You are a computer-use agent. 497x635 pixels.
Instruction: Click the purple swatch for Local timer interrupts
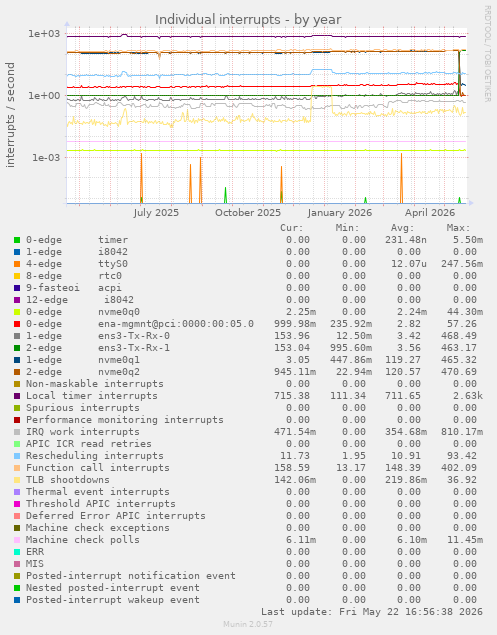pyautogui.click(x=17, y=396)
